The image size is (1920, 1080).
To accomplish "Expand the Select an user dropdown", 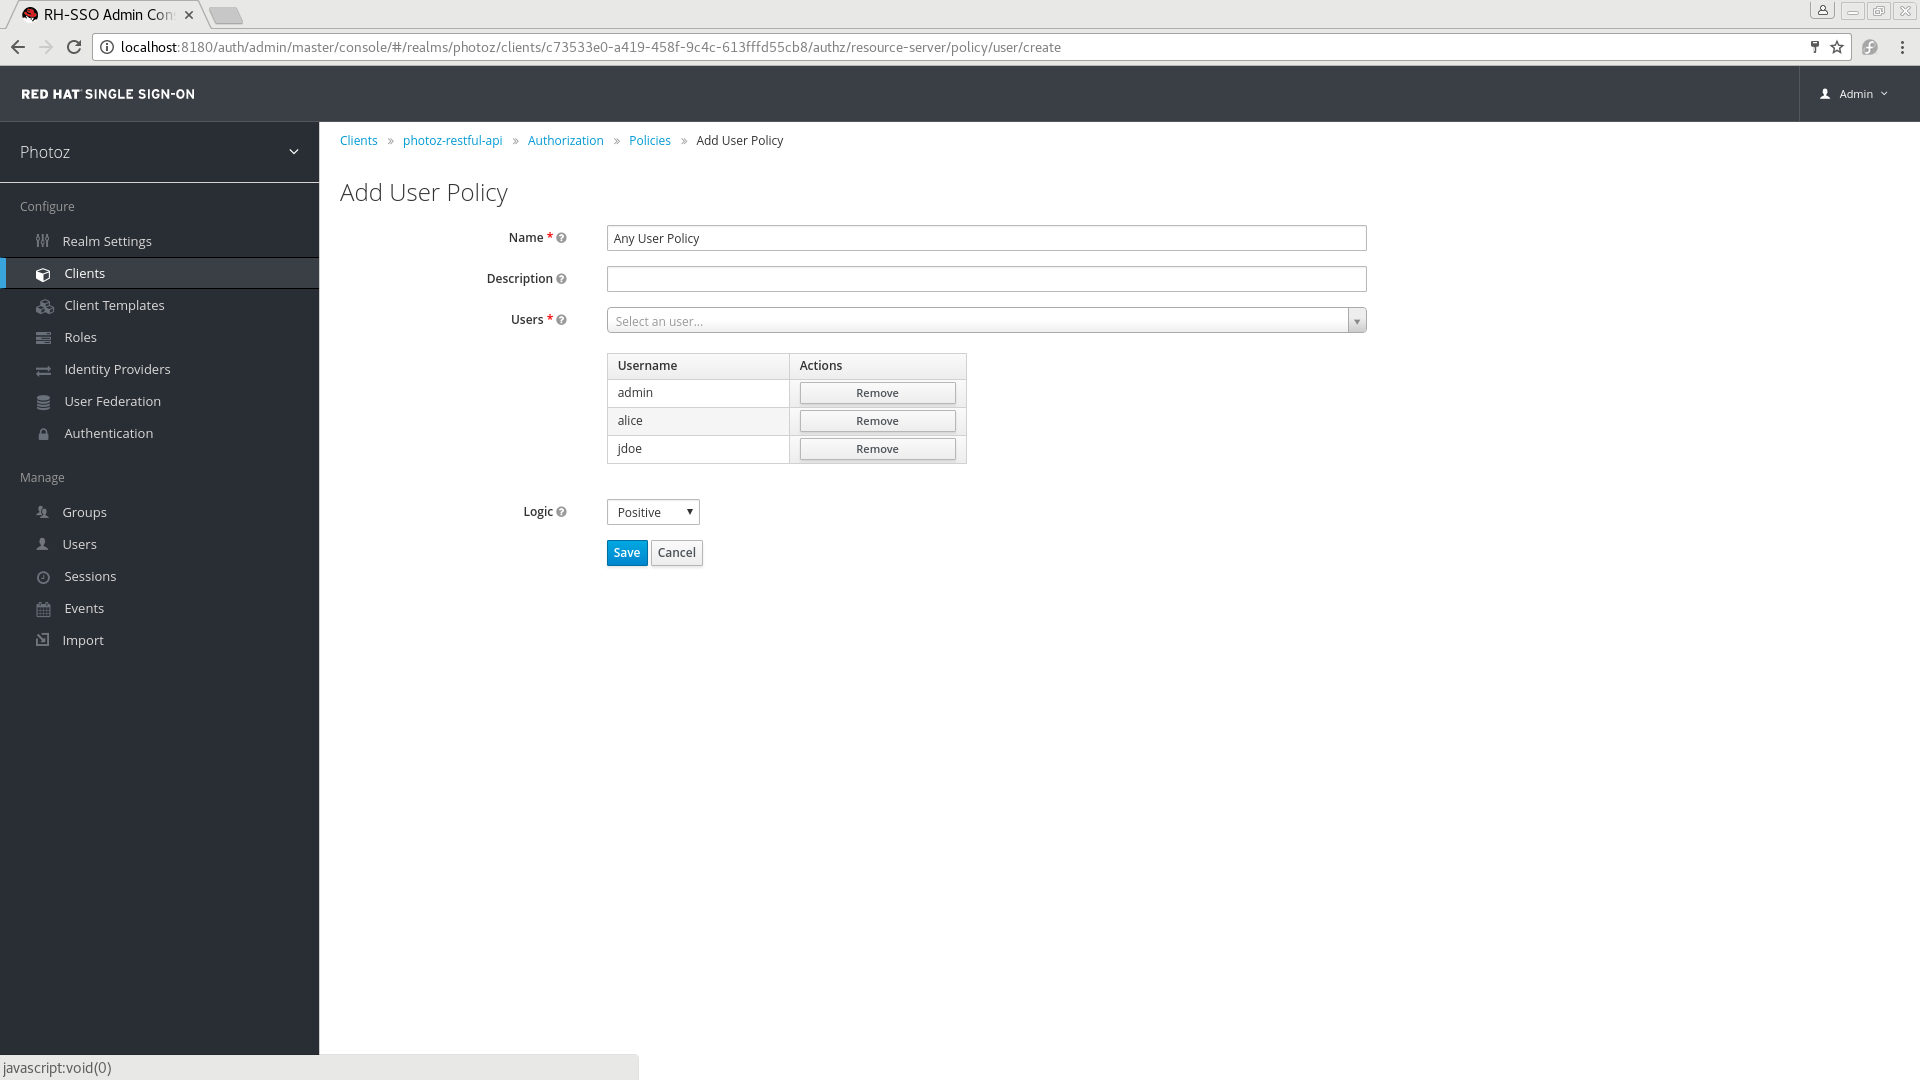I will [1356, 320].
